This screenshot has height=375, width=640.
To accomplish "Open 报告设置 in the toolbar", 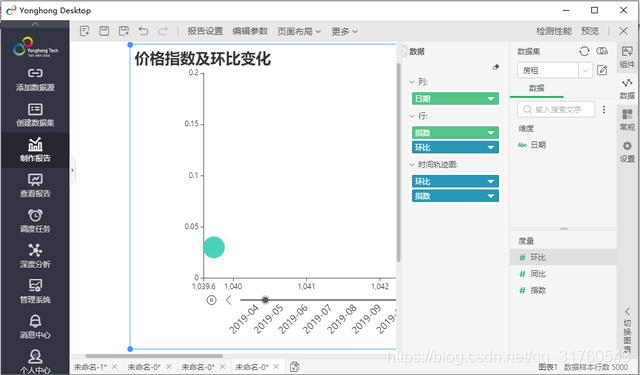I will point(205,31).
